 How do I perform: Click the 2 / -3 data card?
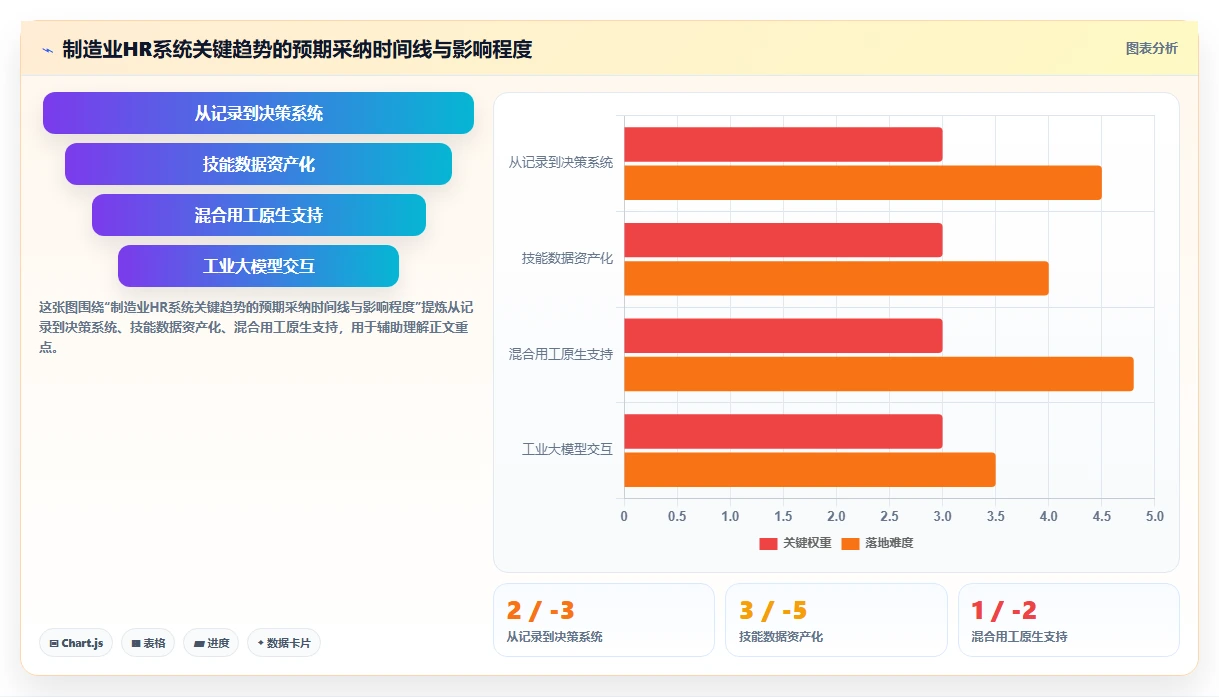tap(604, 620)
